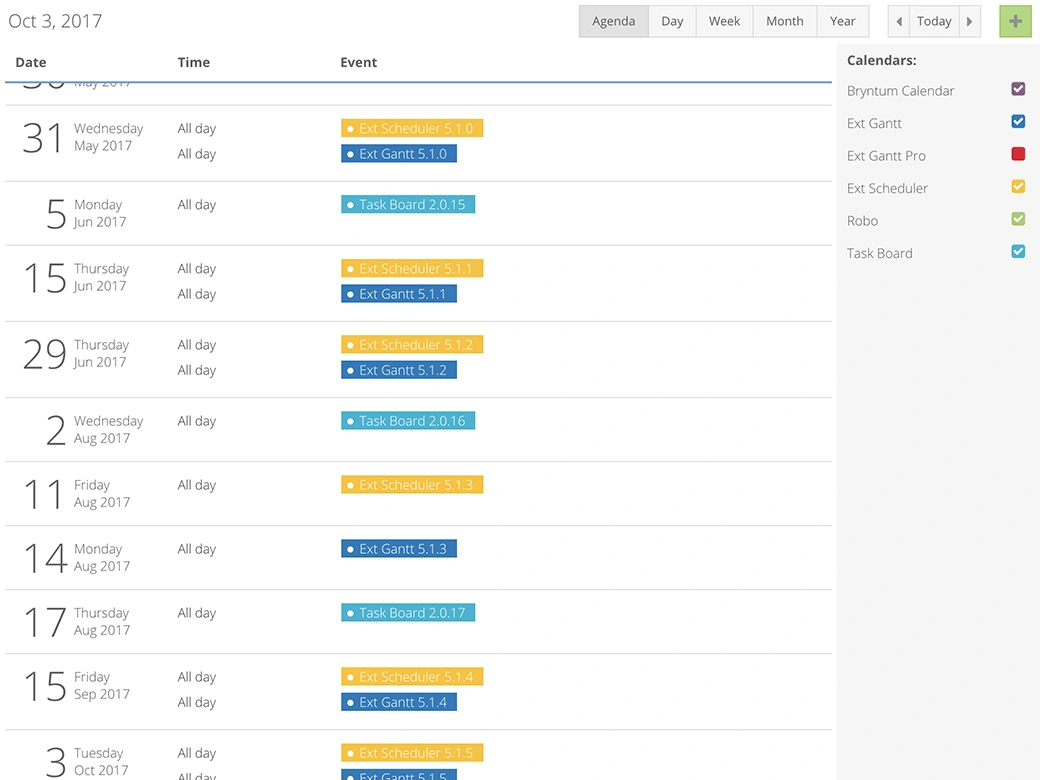The image size is (1040, 780).
Task: Open the Ext Scheduler 5.1.3 event
Action: [412, 485]
